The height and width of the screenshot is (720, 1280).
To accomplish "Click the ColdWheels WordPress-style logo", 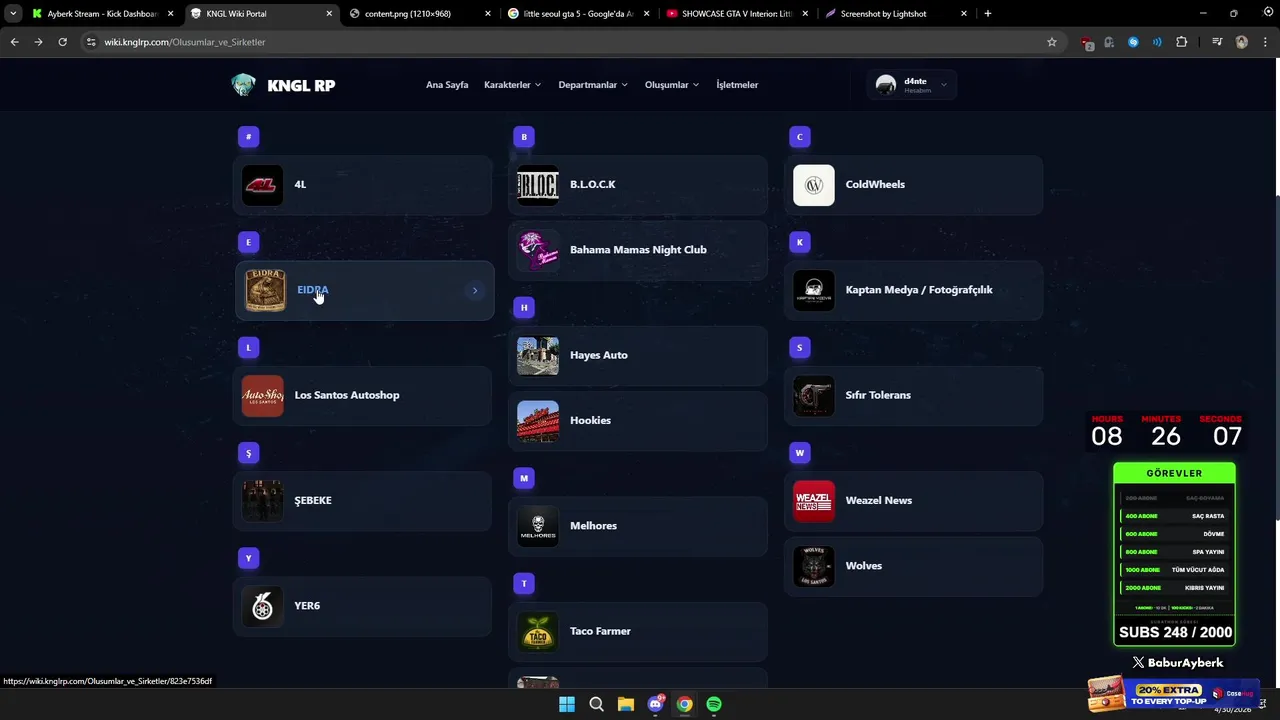I will point(814,185).
